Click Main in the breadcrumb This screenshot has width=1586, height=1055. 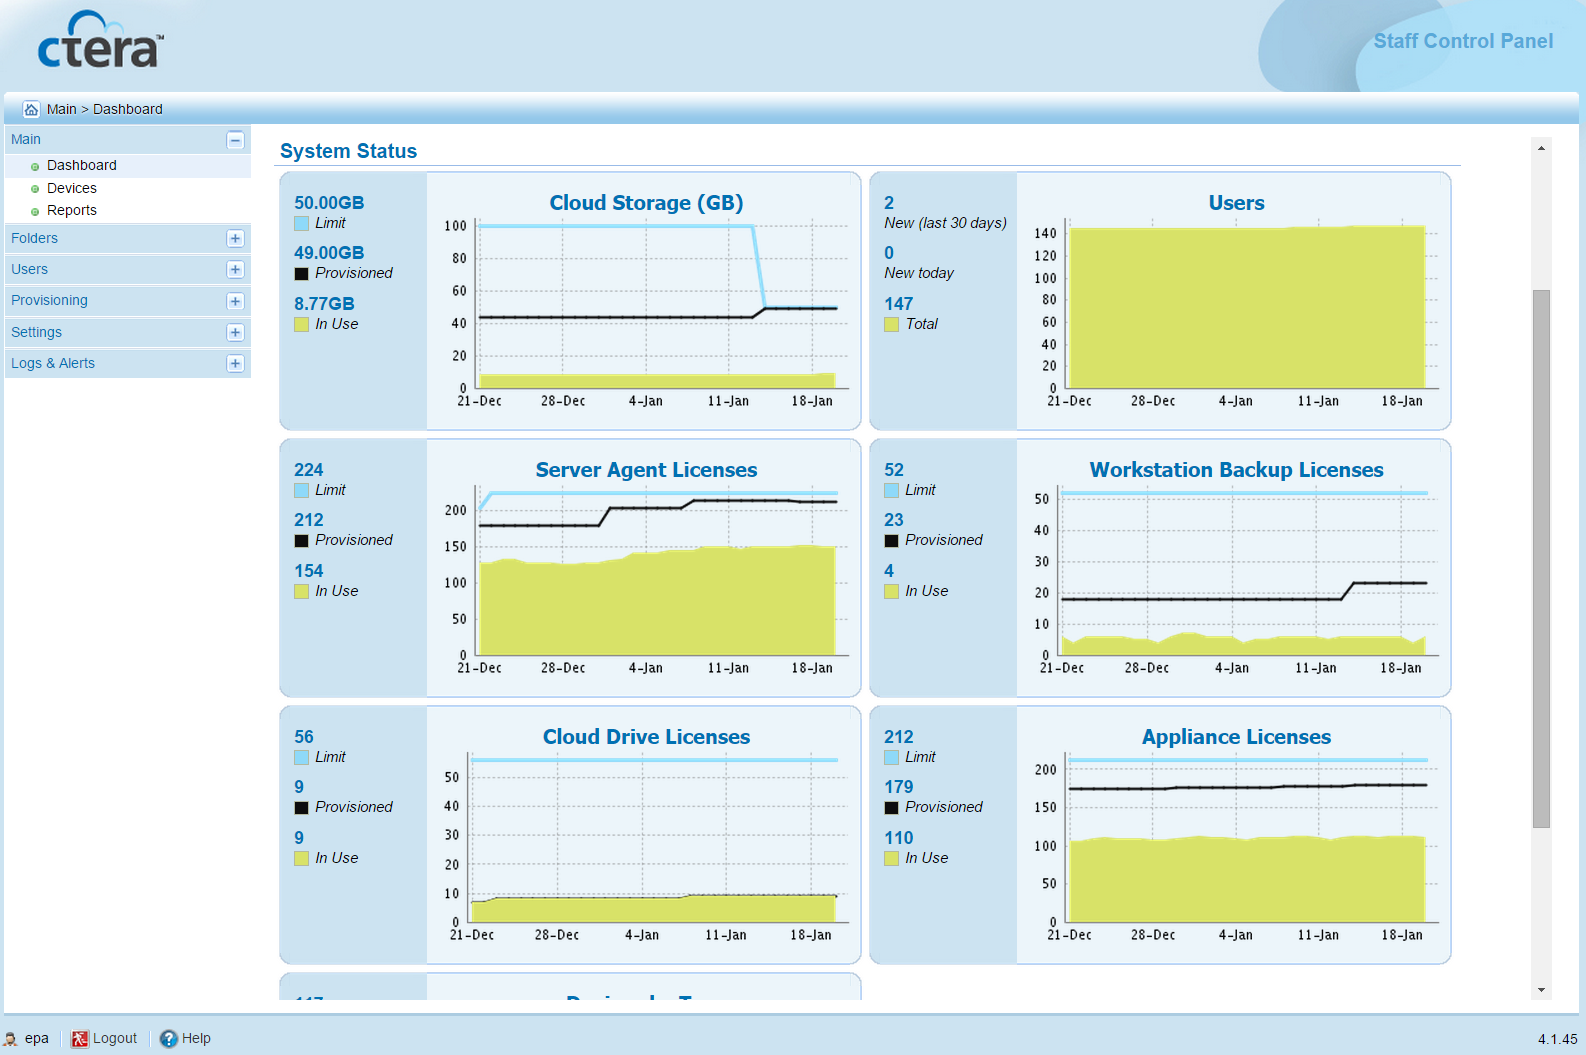pyautogui.click(x=61, y=109)
